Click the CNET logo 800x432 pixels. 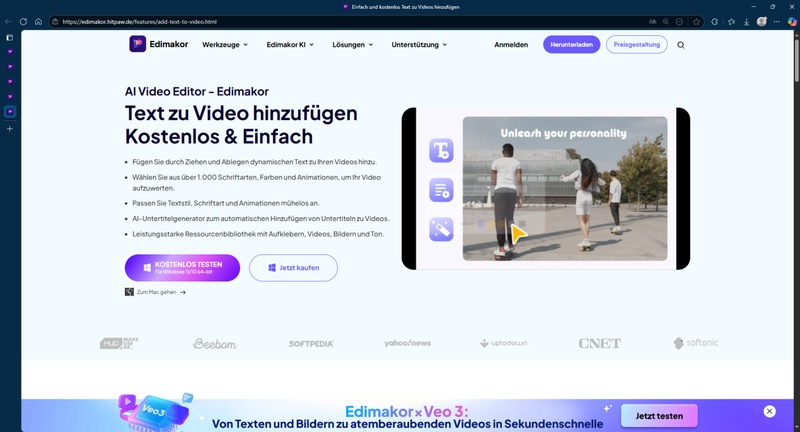[x=599, y=343]
